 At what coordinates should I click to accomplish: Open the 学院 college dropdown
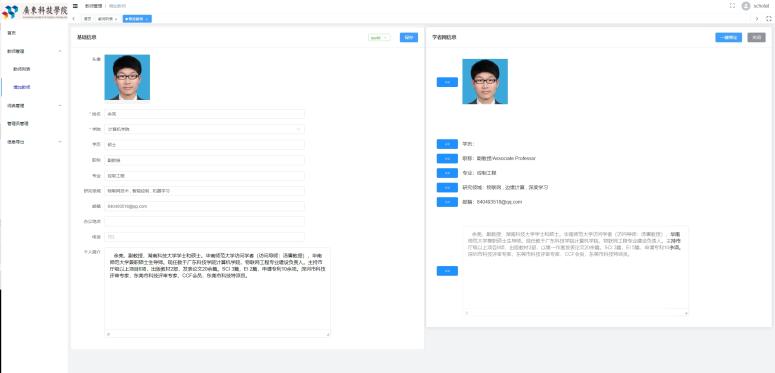204,129
